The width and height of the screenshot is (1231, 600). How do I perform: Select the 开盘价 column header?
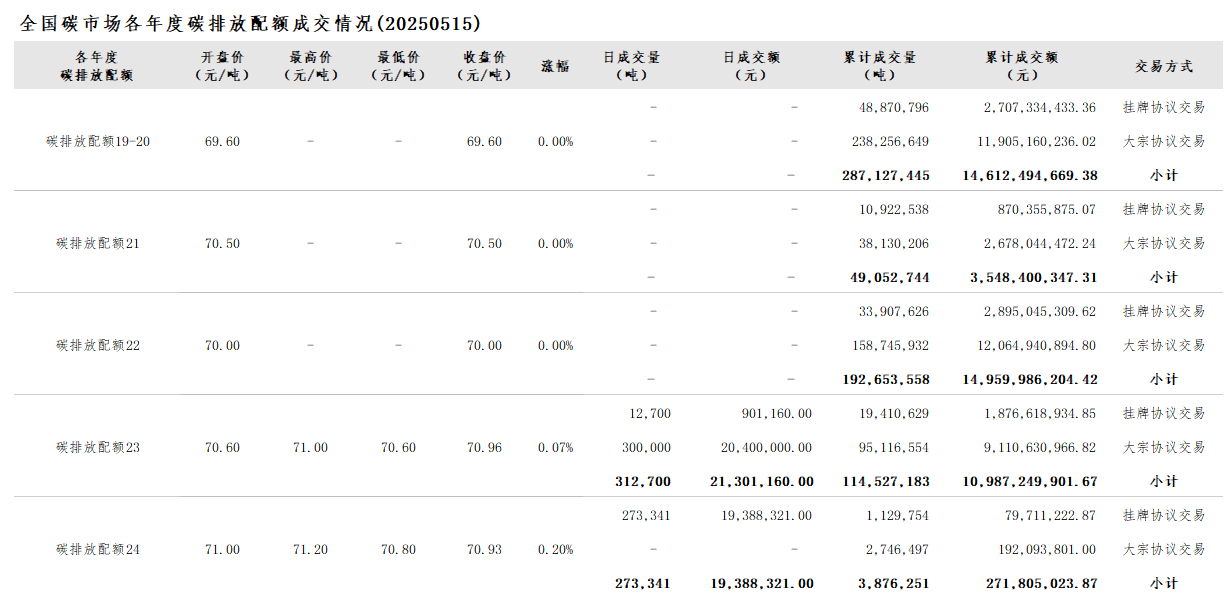(x=222, y=66)
